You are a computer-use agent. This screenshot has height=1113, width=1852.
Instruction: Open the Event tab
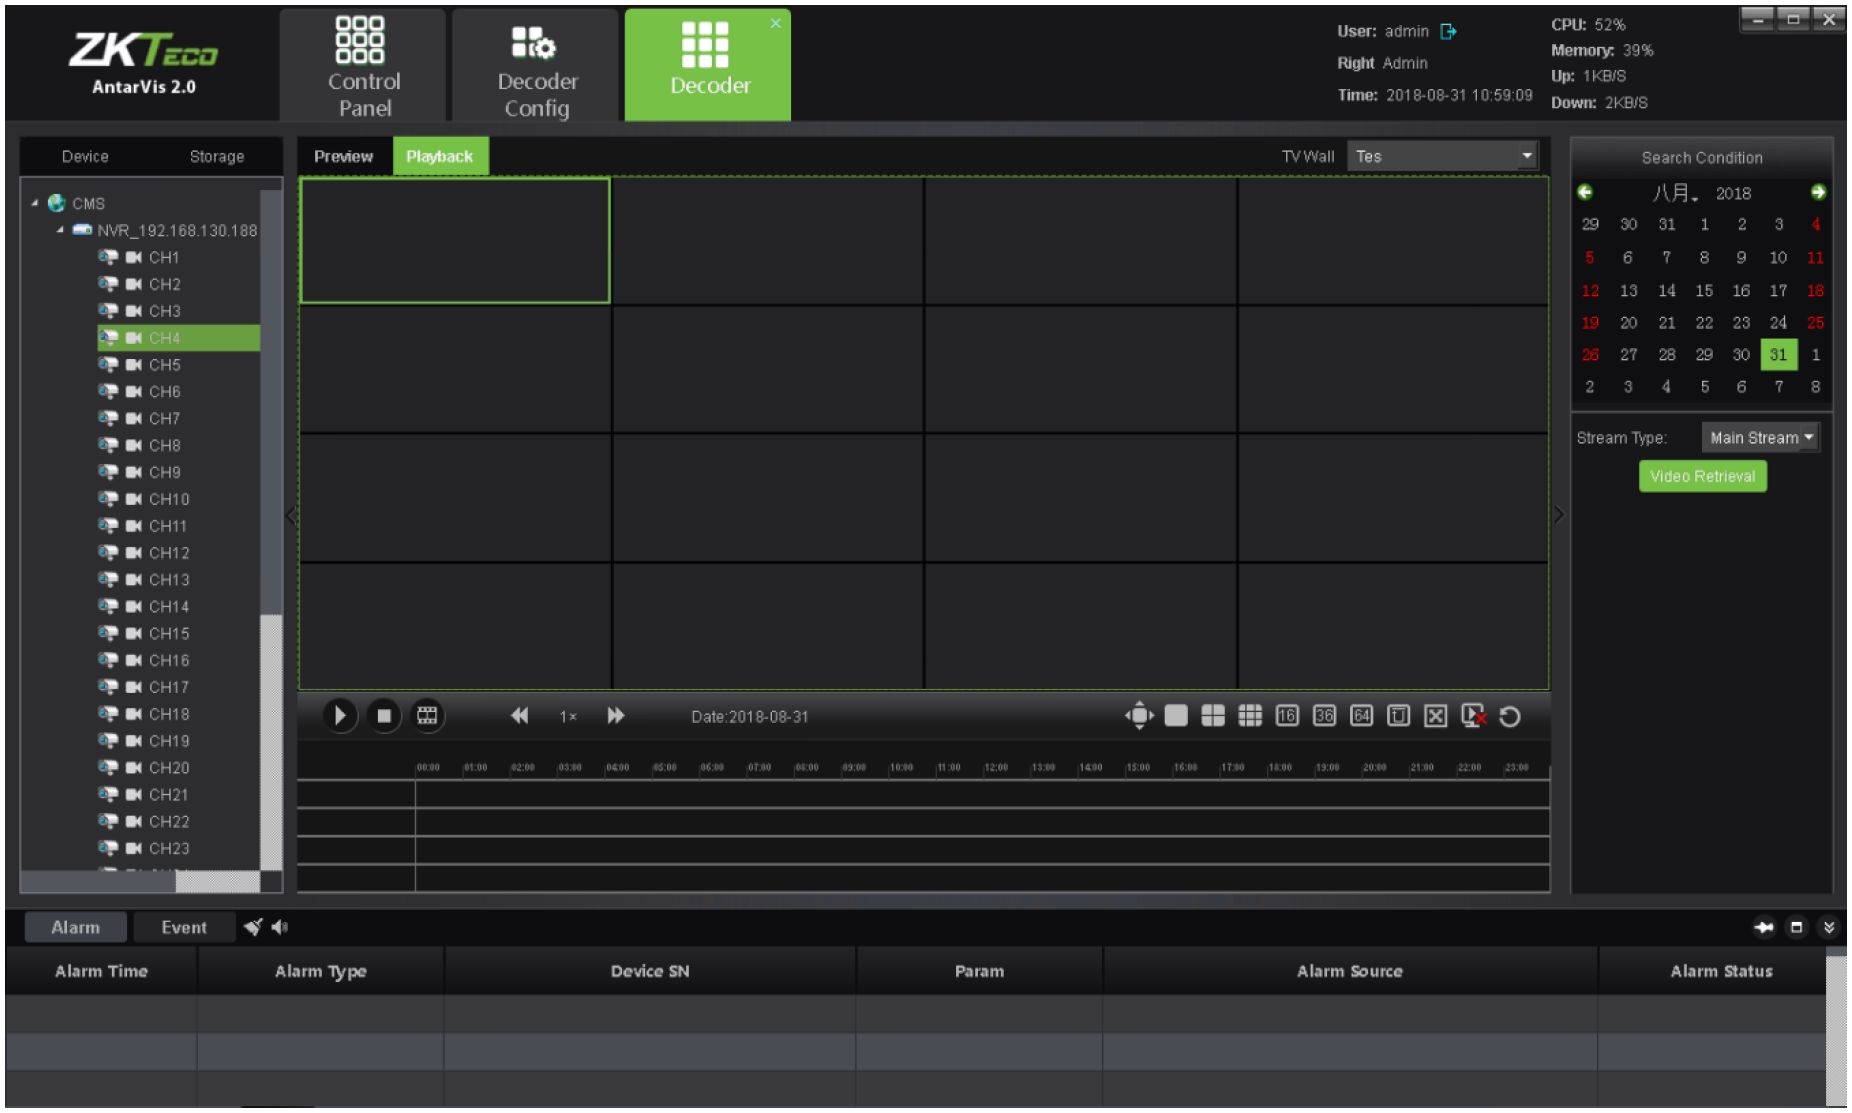coord(184,928)
